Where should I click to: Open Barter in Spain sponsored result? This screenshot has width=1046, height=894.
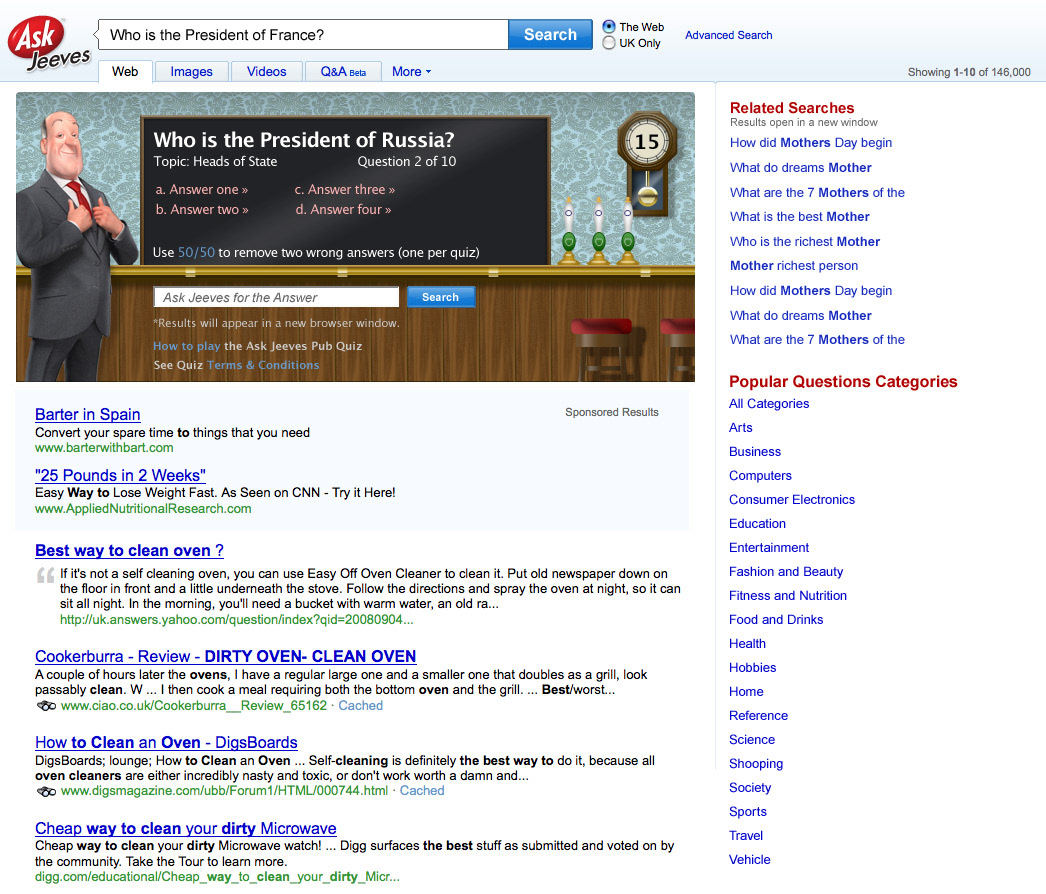[x=87, y=414]
